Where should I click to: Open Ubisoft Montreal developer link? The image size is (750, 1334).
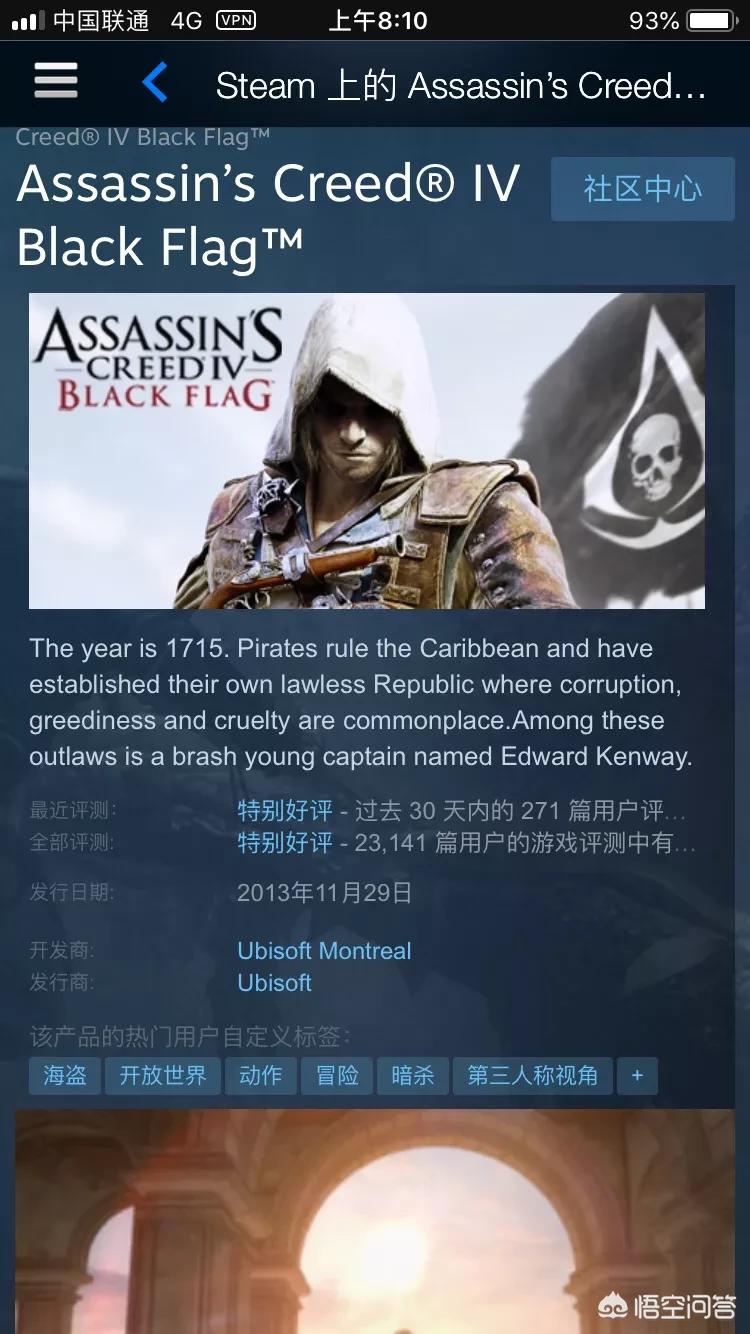coord(324,951)
